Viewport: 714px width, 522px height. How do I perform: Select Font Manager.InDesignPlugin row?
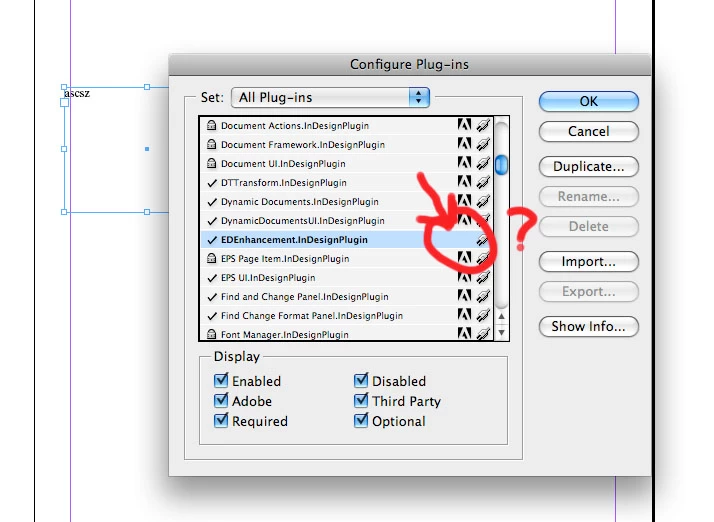point(347,333)
